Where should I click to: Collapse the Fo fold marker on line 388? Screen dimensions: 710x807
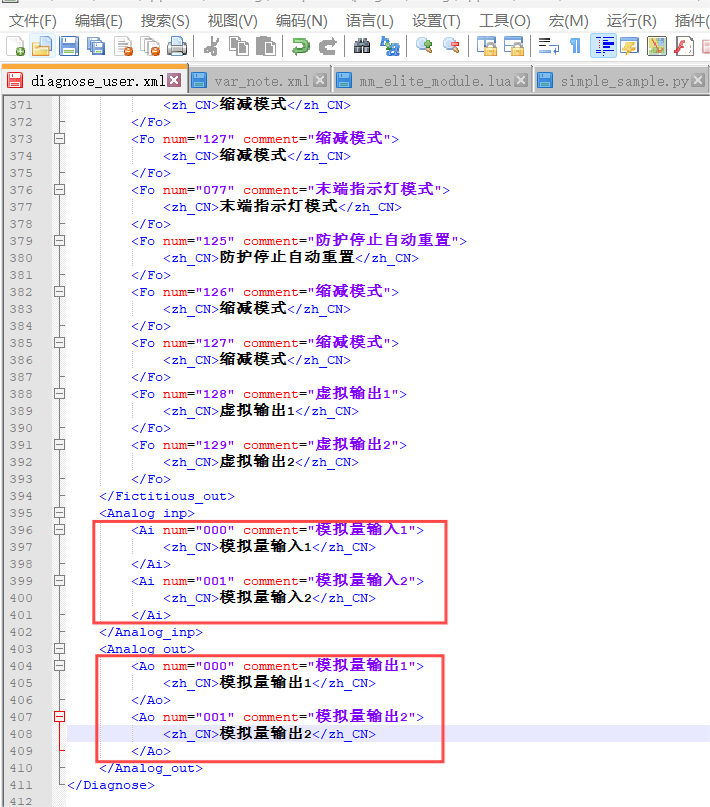[60, 394]
